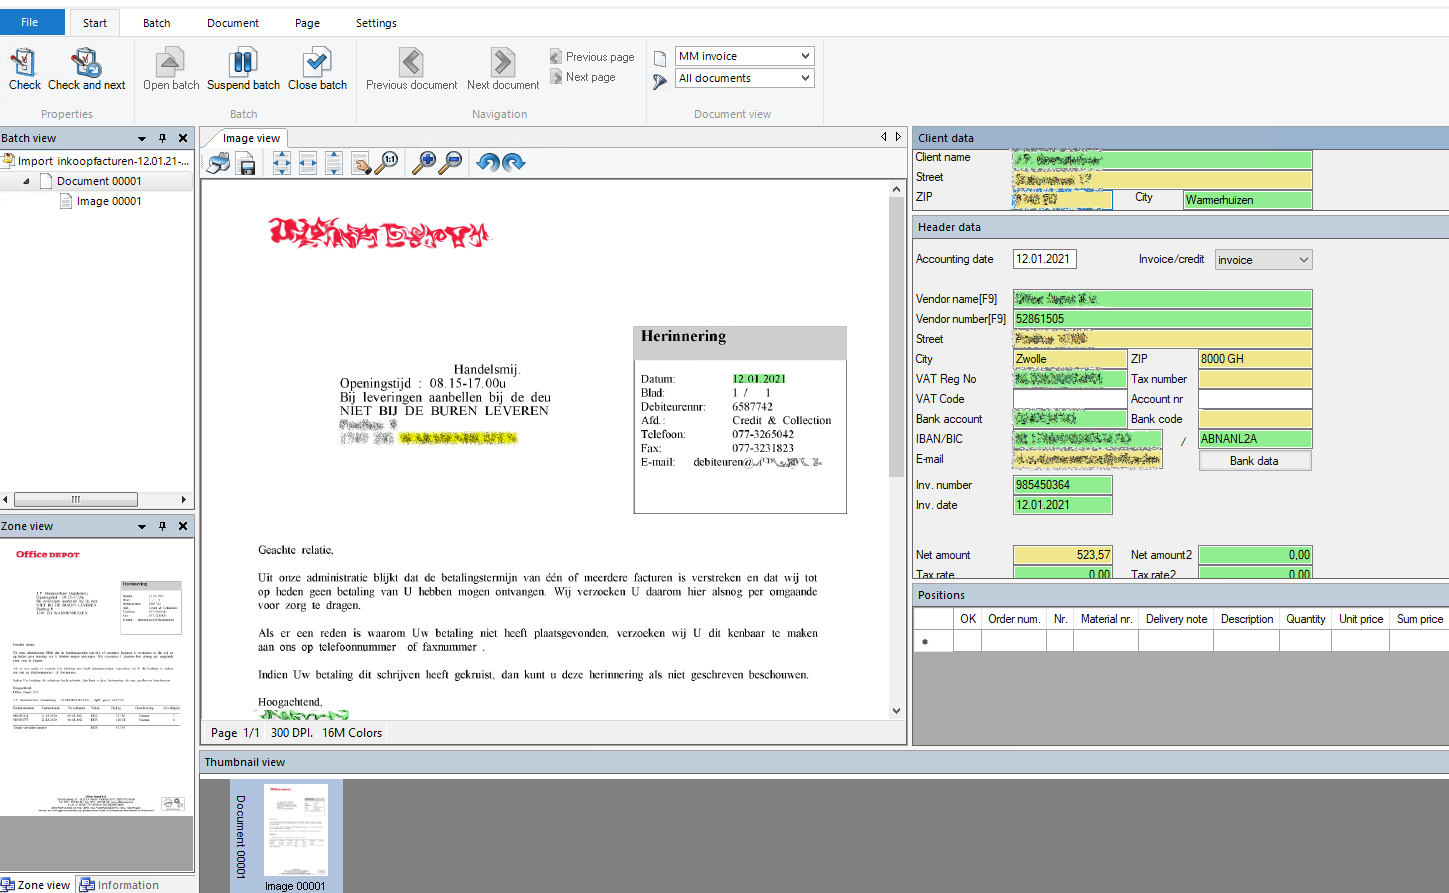Collapse the Document 00001 tree node
The image size is (1449, 893).
click(27, 182)
